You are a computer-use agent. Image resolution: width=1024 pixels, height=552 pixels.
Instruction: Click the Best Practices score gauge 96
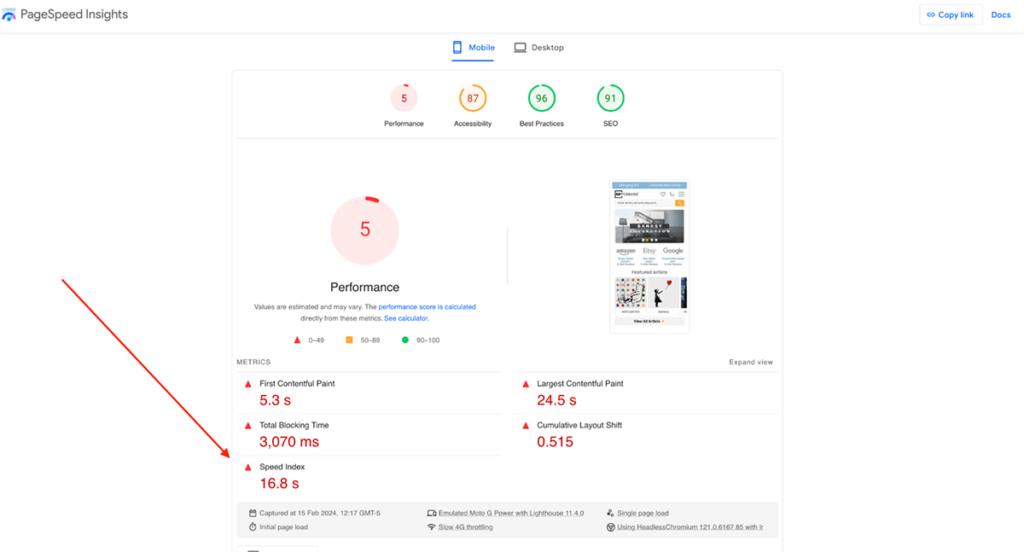click(x=541, y=99)
